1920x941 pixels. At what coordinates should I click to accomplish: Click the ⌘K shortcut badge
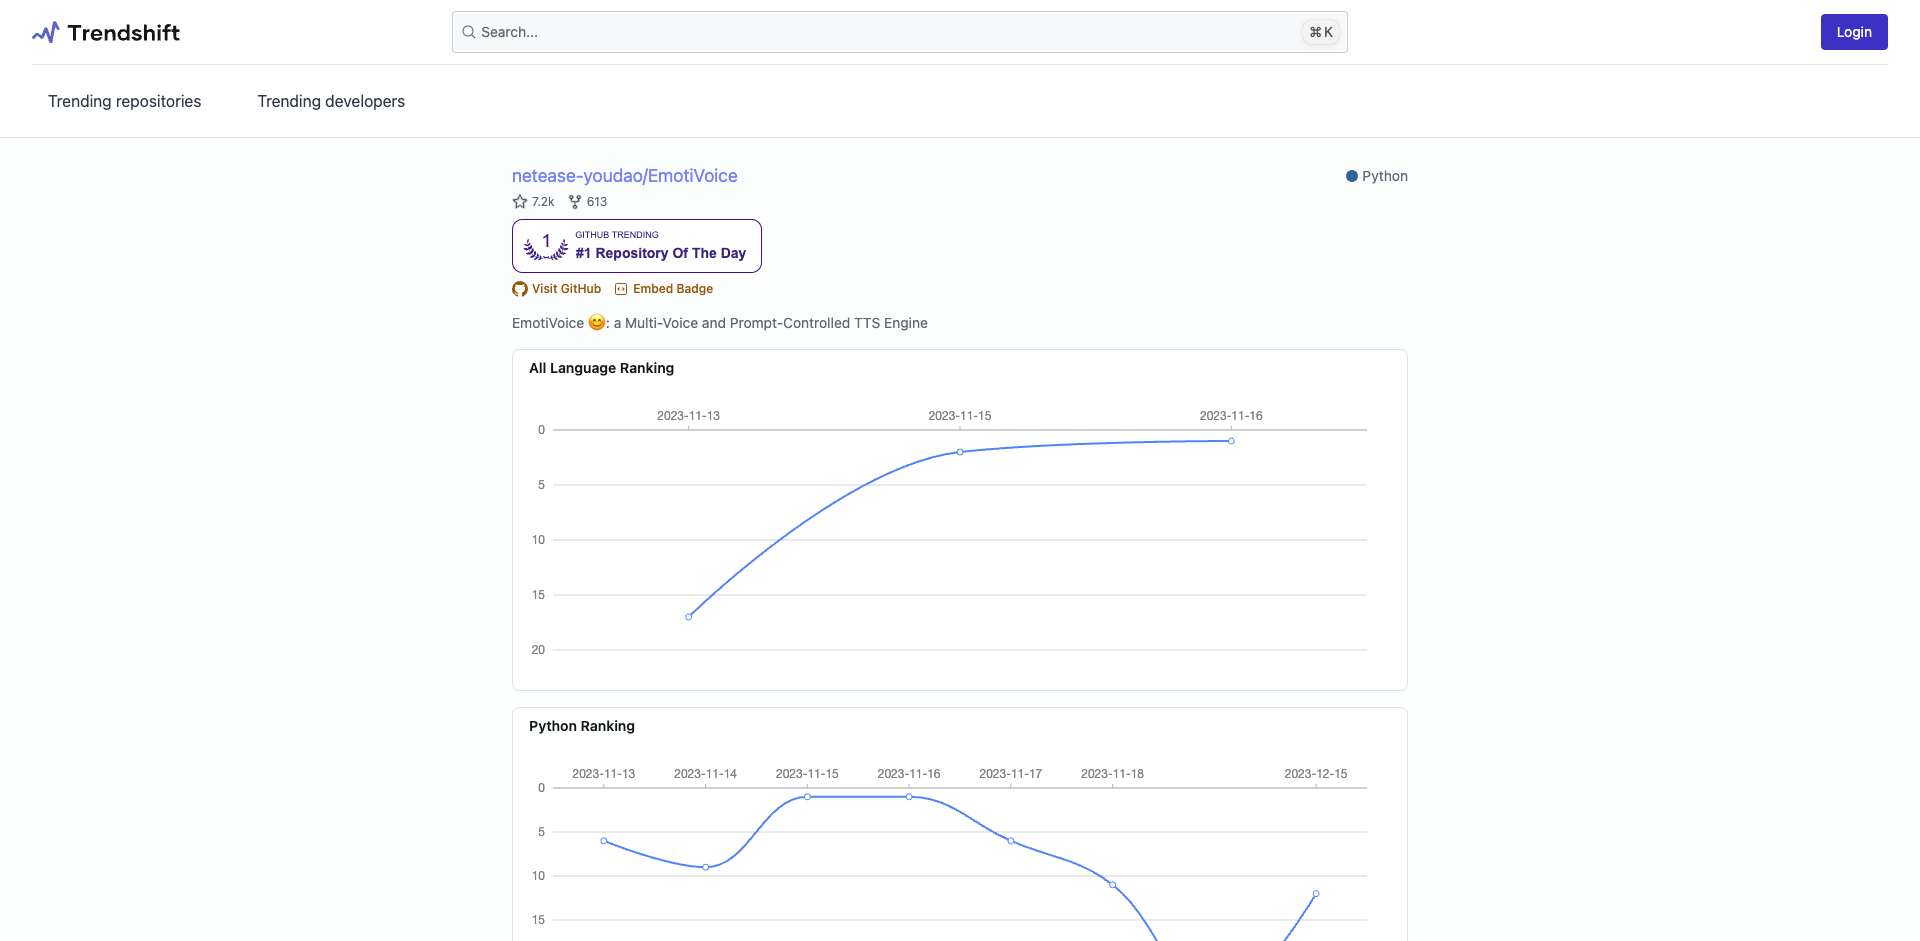coord(1321,32)
